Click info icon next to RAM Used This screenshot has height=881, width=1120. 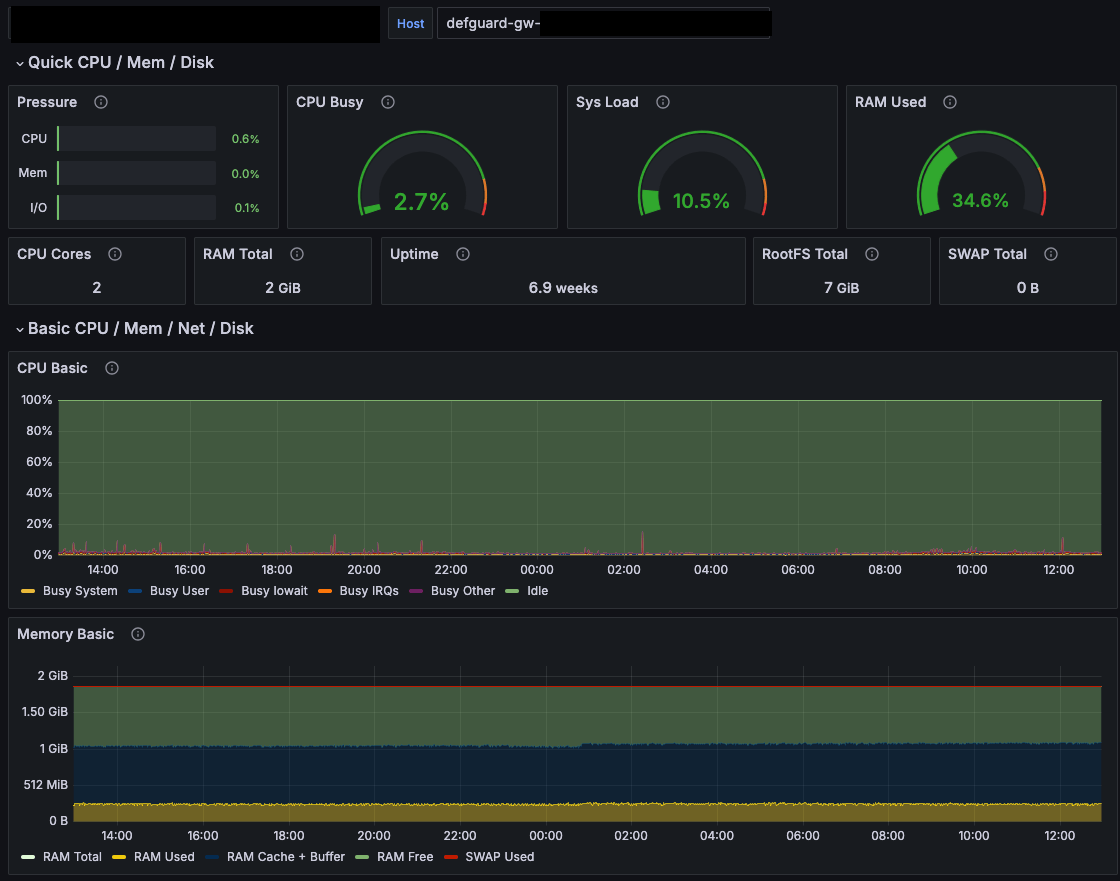tap(950, 102)
